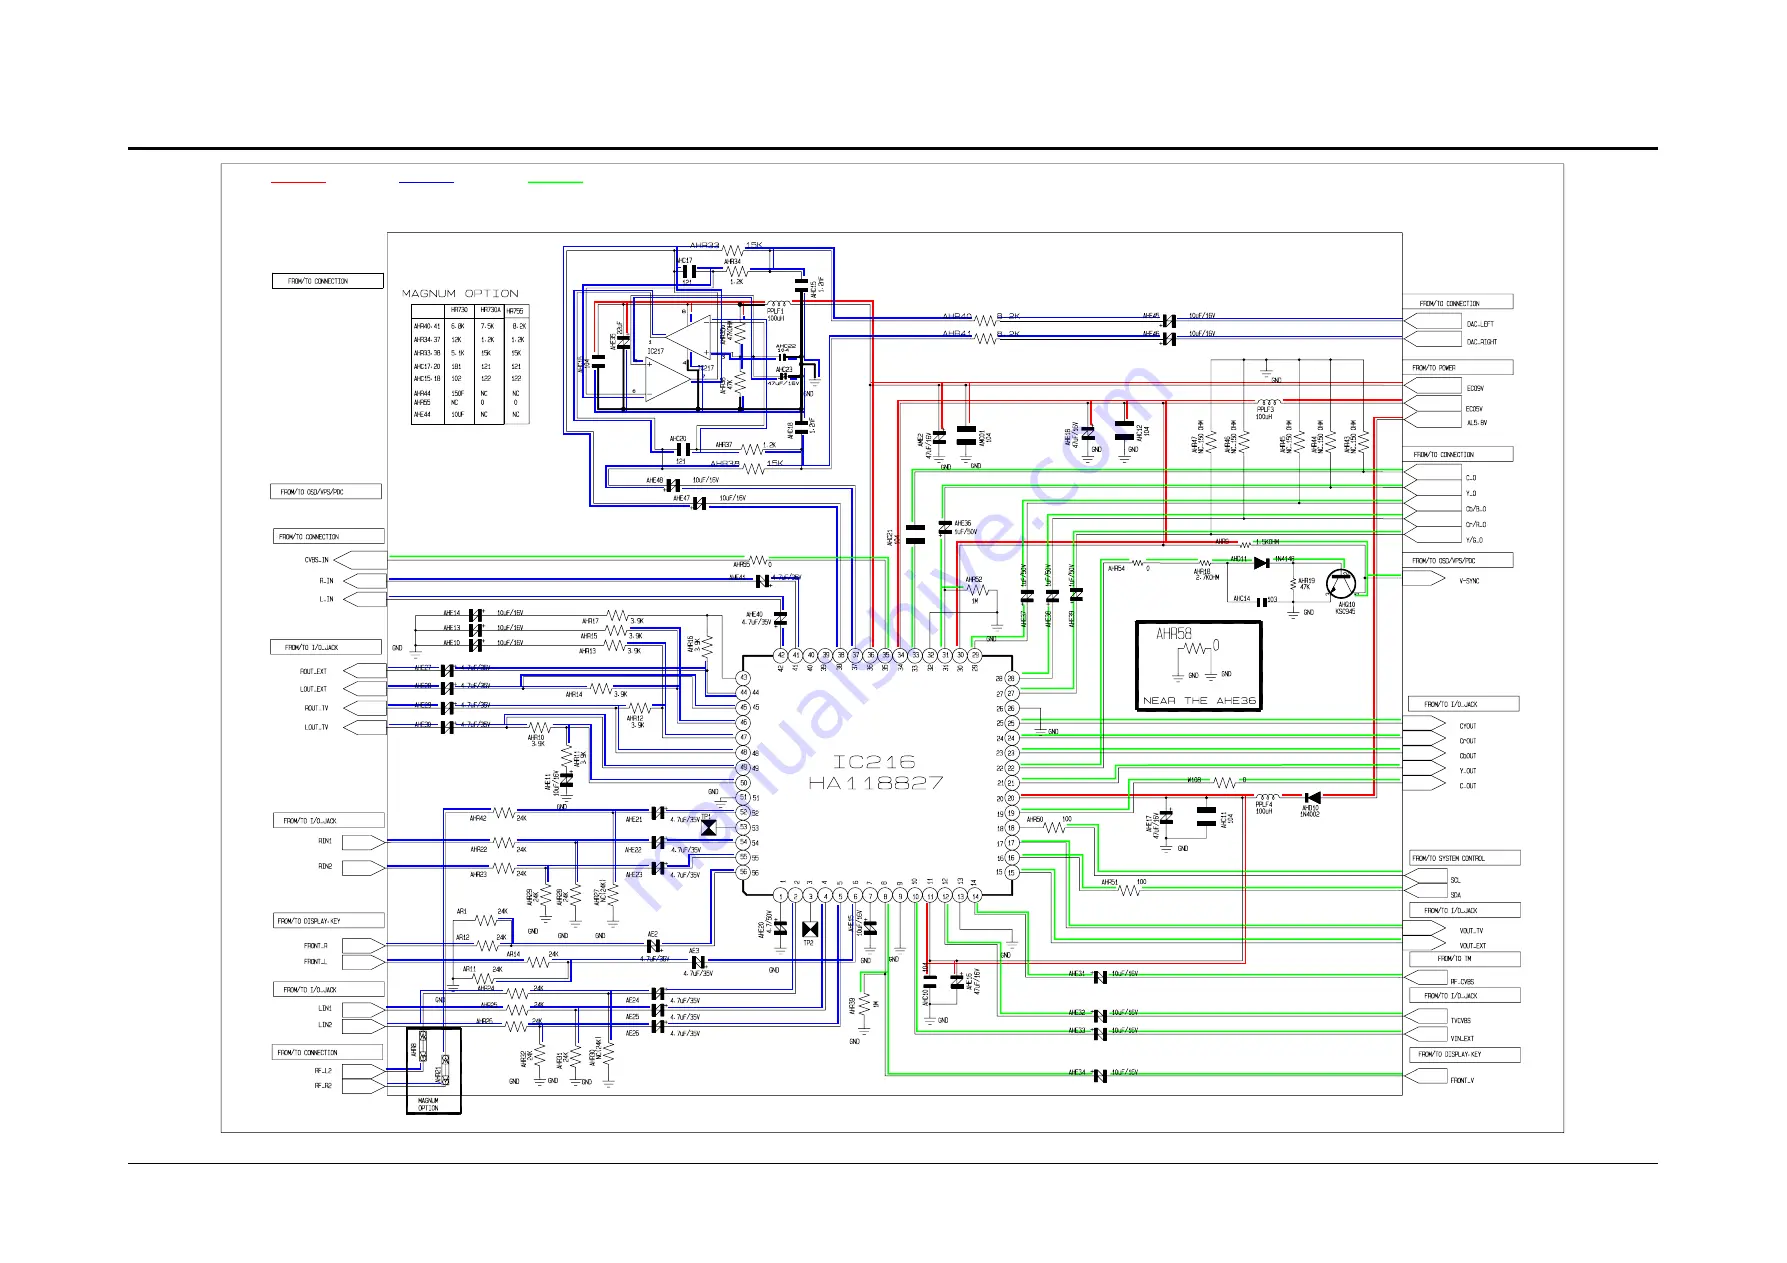The height and width of the screenshot is (1263, 1787).
Task: Click the AHE32 10uF/16V capacitor symbol
Action: click(1100, 1016)
